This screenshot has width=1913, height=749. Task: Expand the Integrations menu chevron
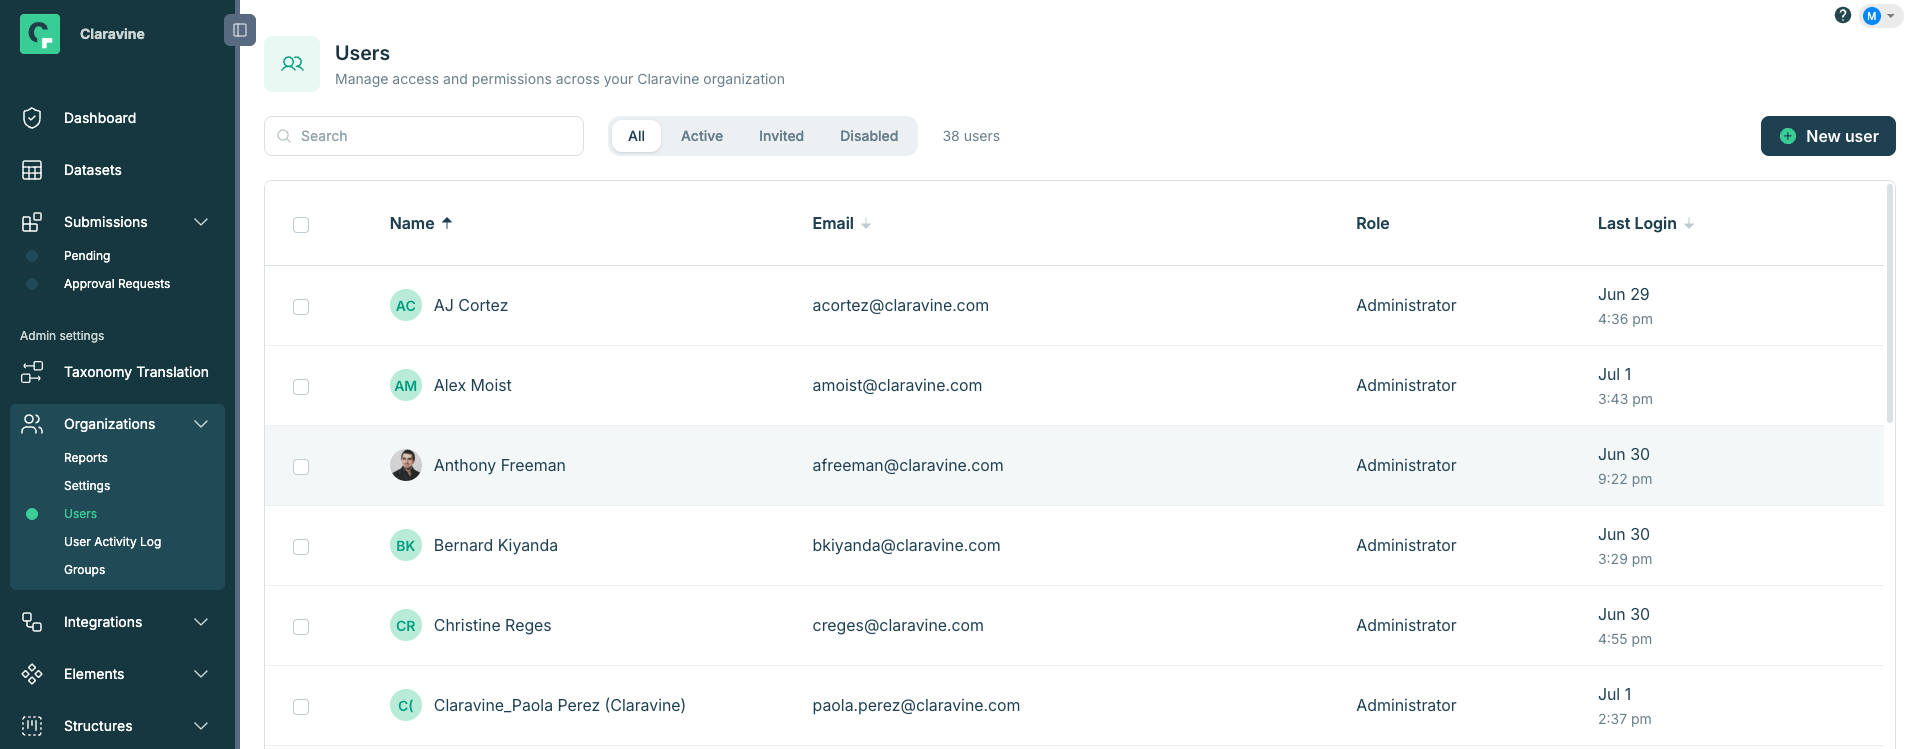pyautogui.click(x=201, y=622)
